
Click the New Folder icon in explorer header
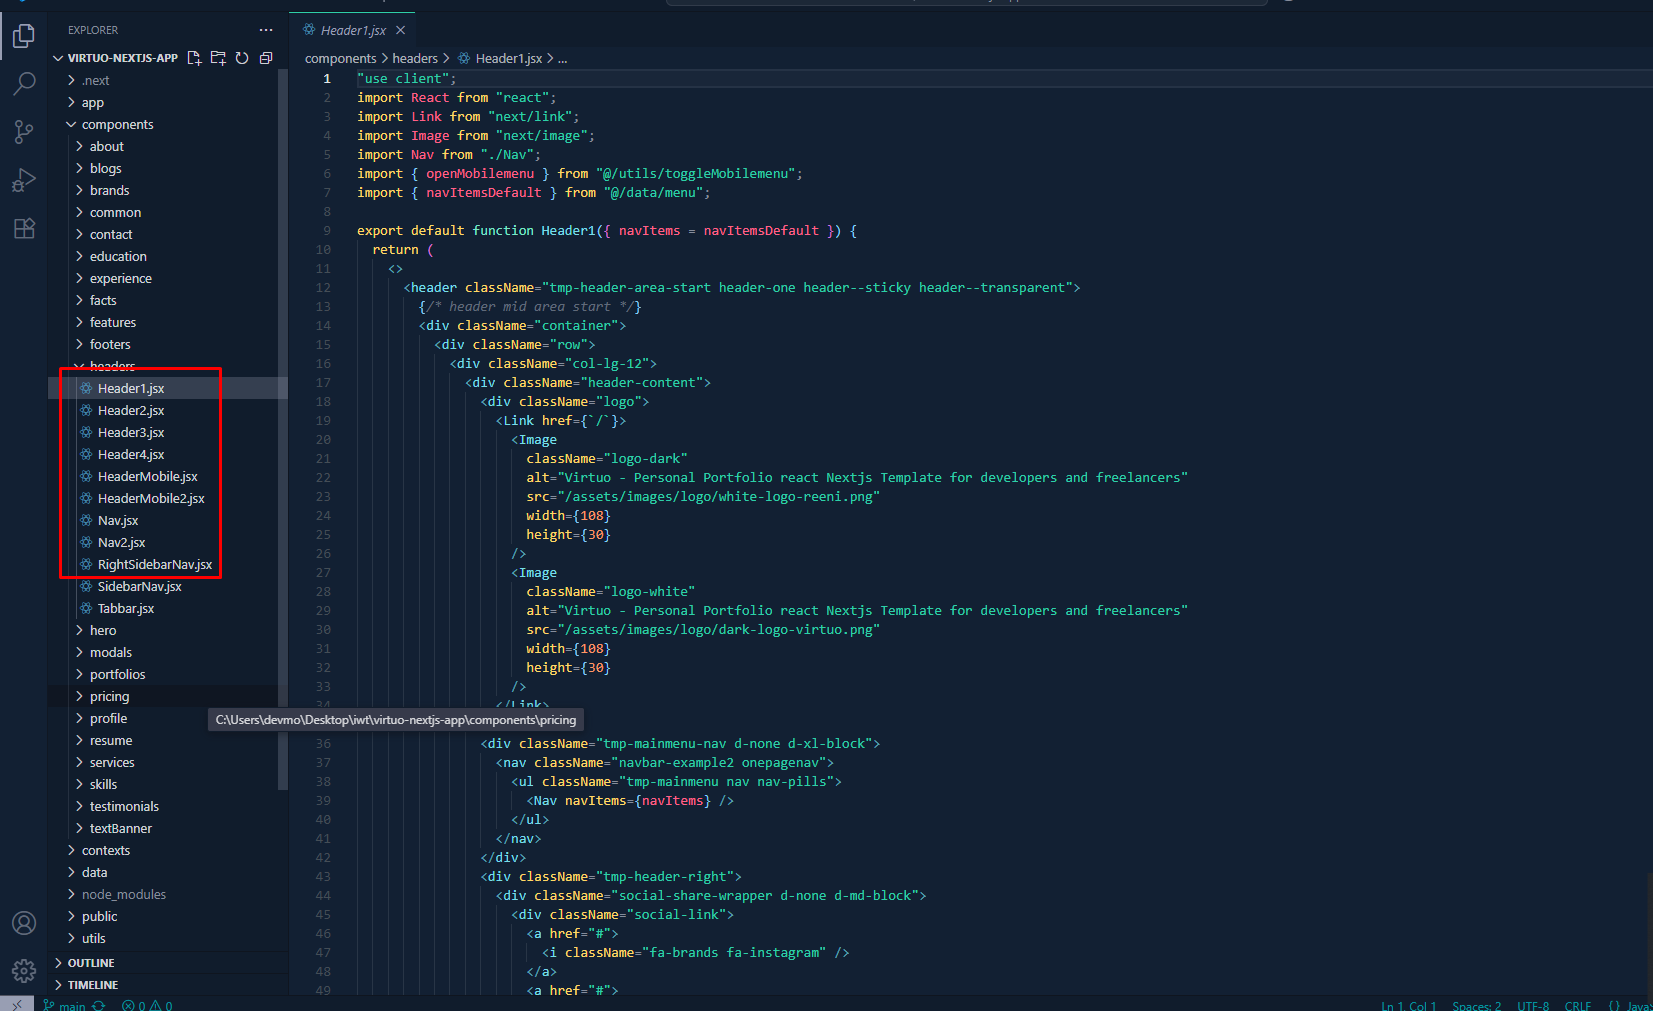click(218, 58)
